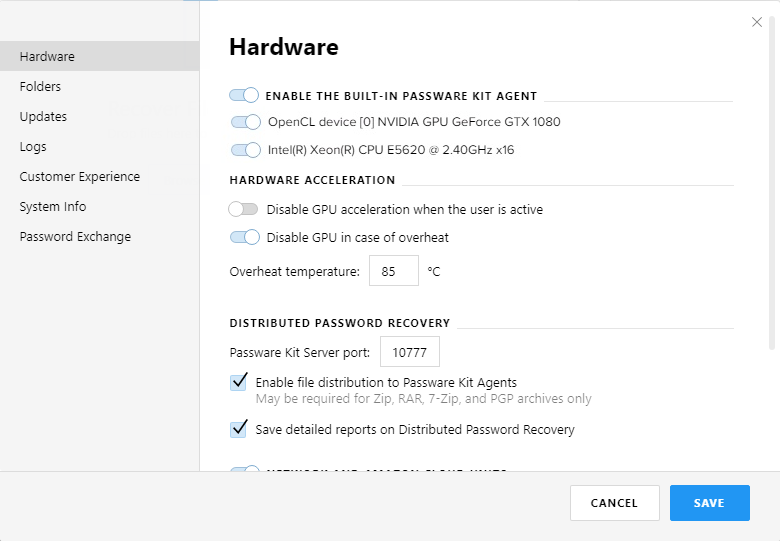Viewport: 780px width, 541px height.
Task: Toggle Disable GPU in case of overheat
Action: click(x=244, y=237)
